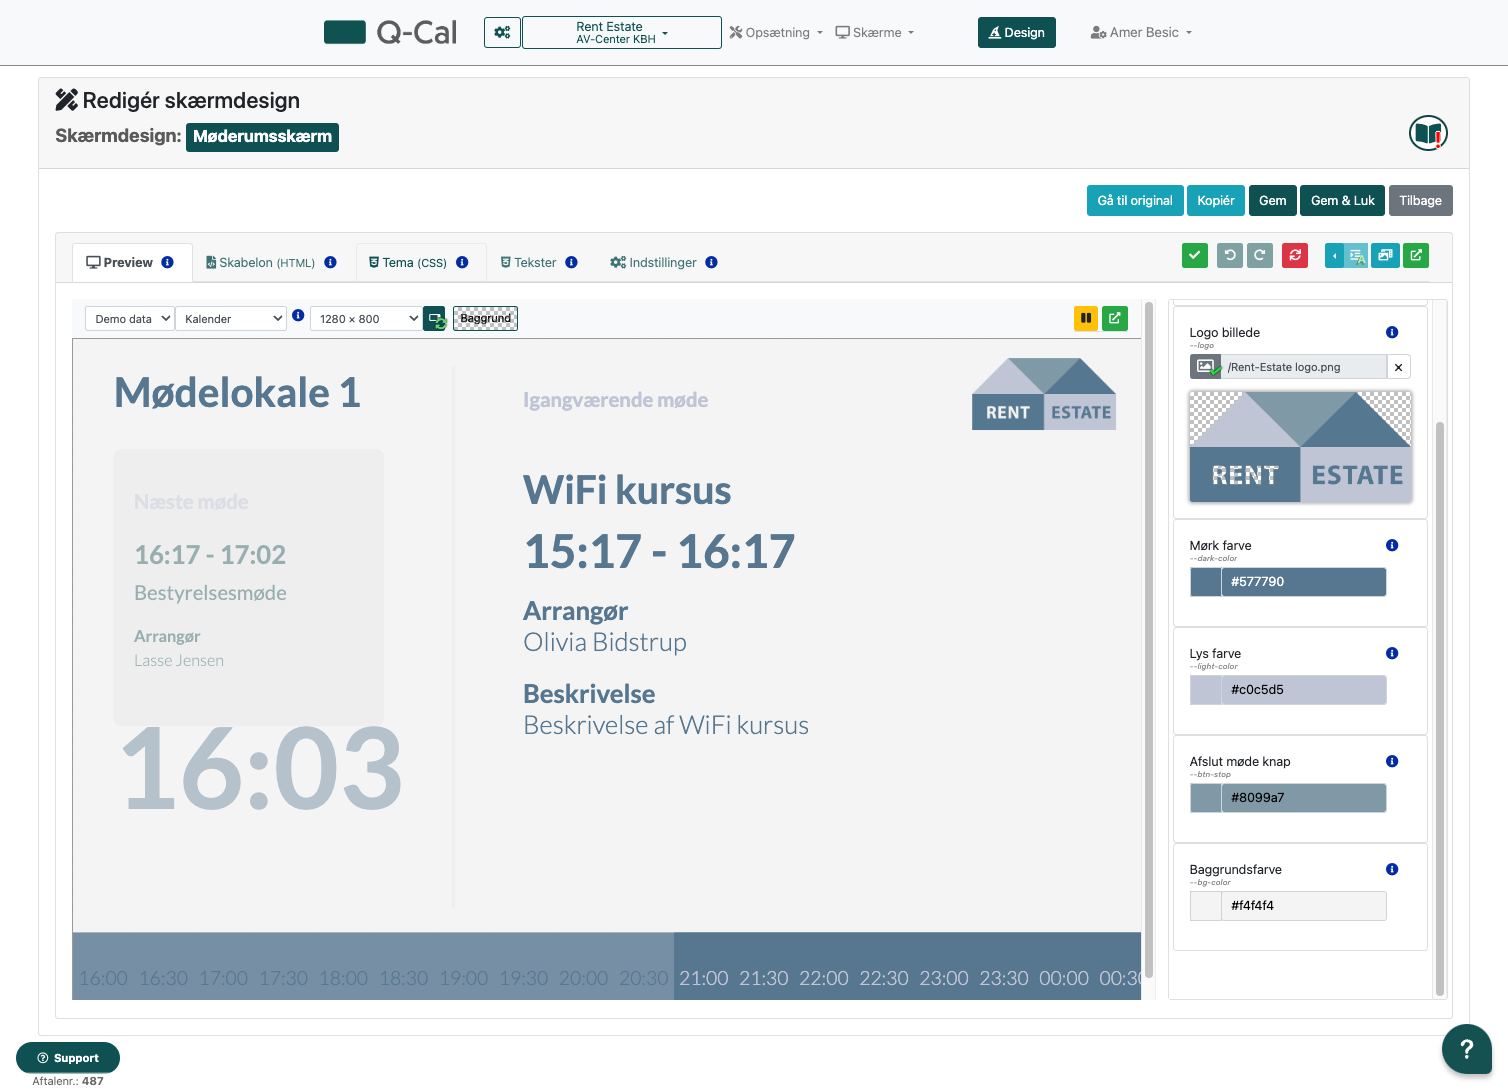
Task: Click info icon on Preview tab
Action: click(x=167, y=262)
